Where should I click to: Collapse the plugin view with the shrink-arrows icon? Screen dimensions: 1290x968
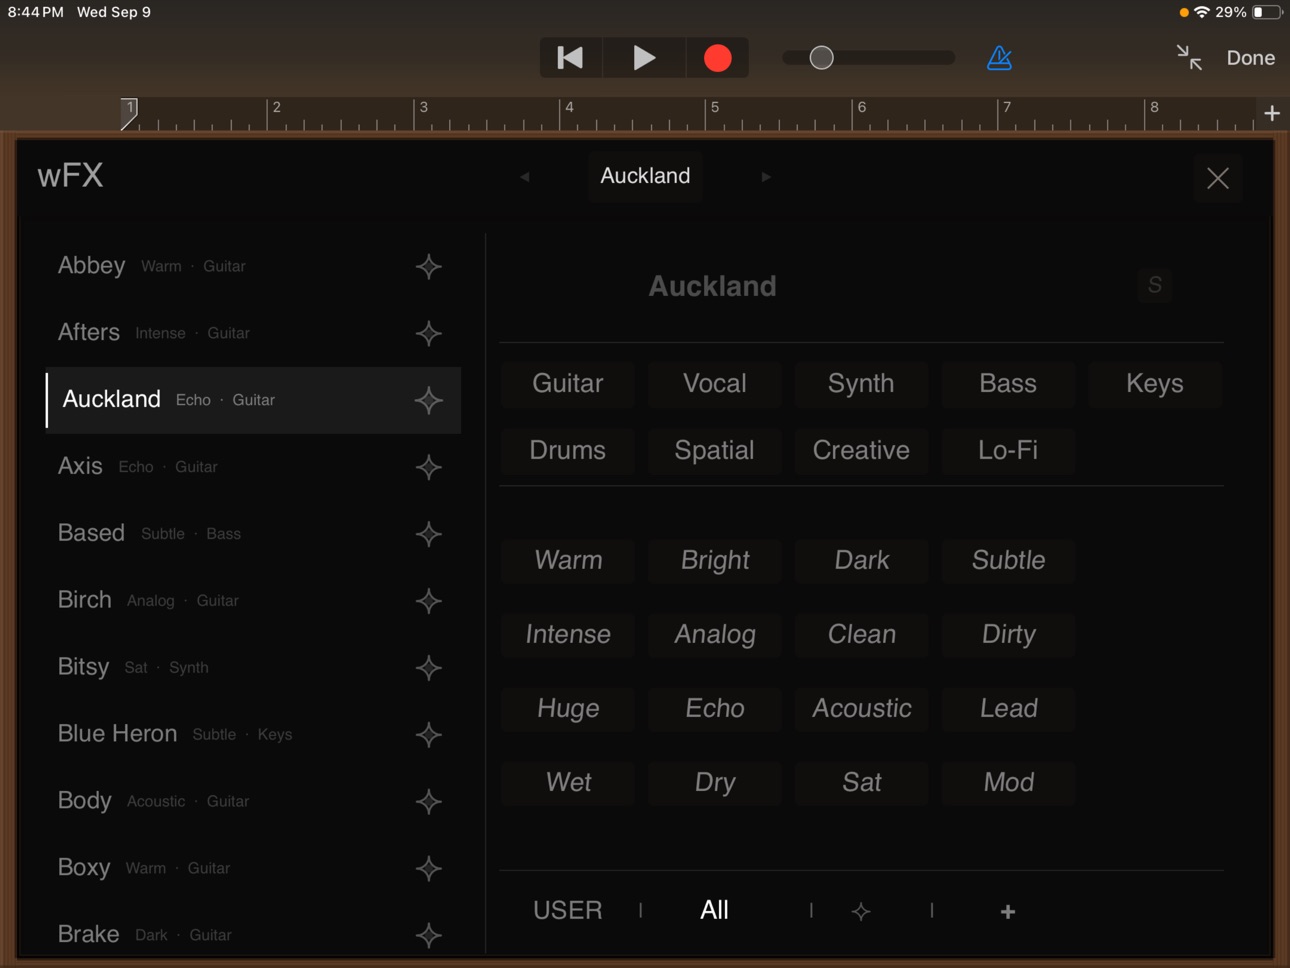pyautogui.click(x=1189, y=58)
